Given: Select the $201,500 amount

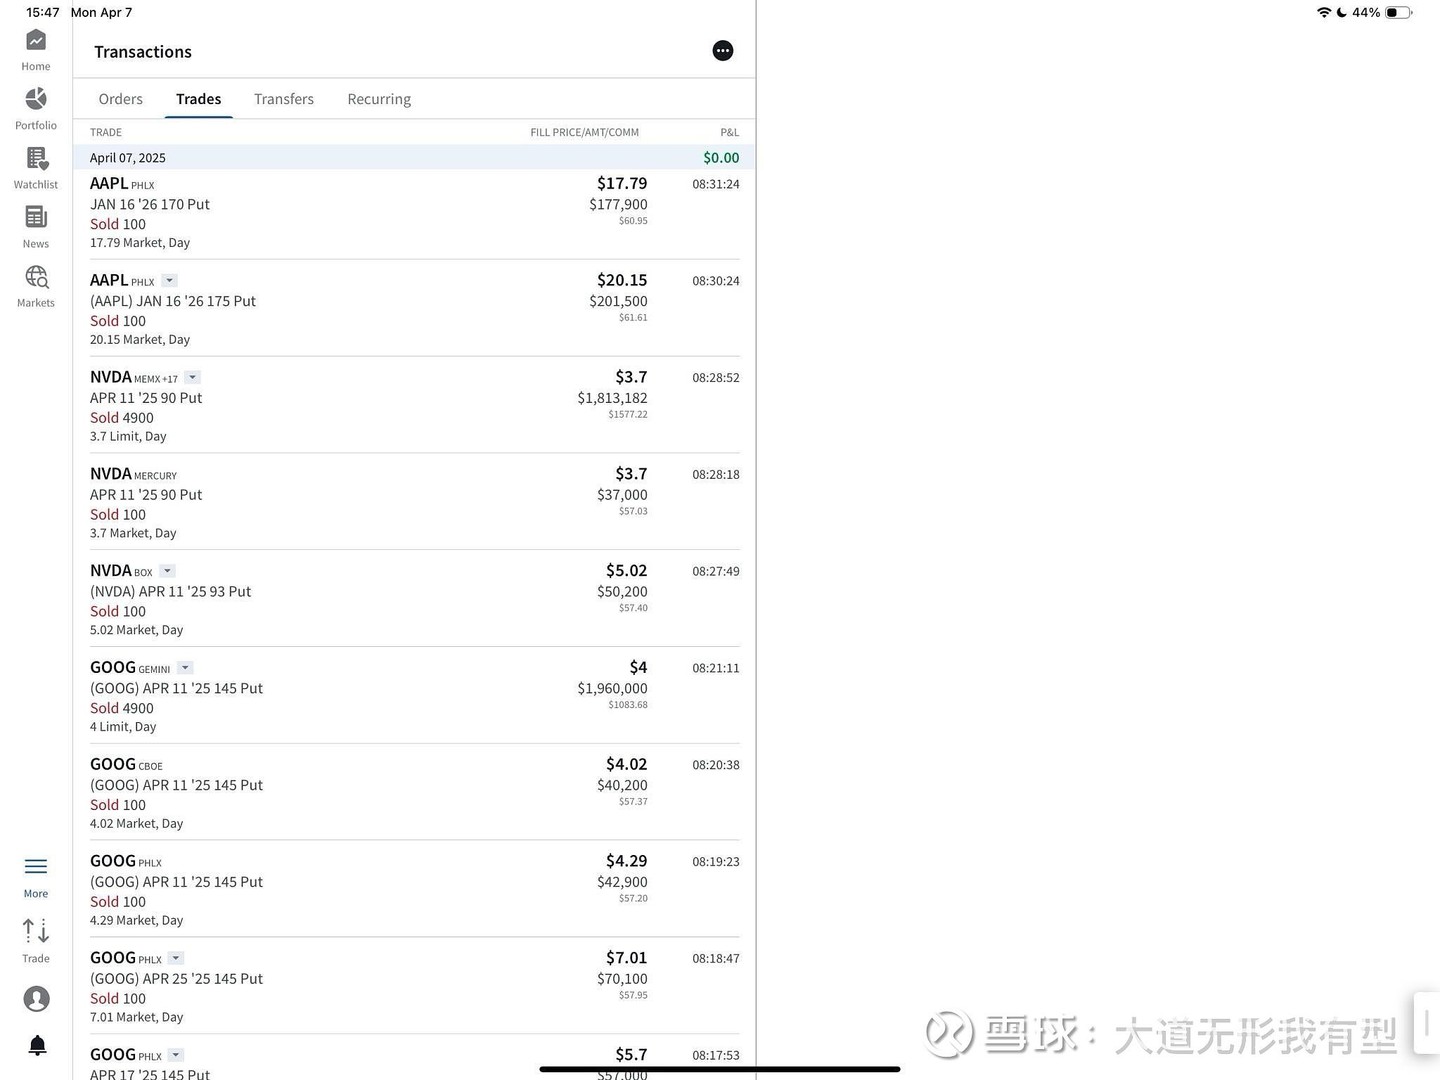Looking at the screenshot, I should [618, 301].
